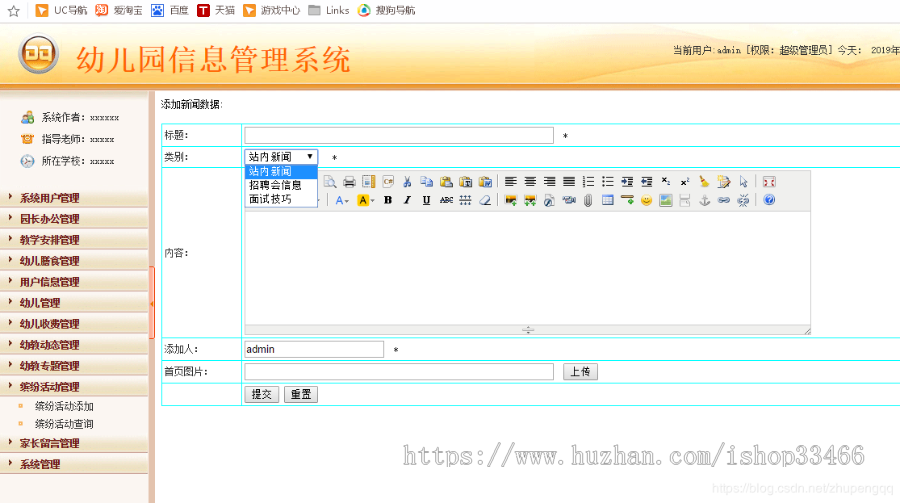Image resolution: width=900 pixels, height=503 pixels.
Task: Click the subscript icon
Action: [666, 182]
